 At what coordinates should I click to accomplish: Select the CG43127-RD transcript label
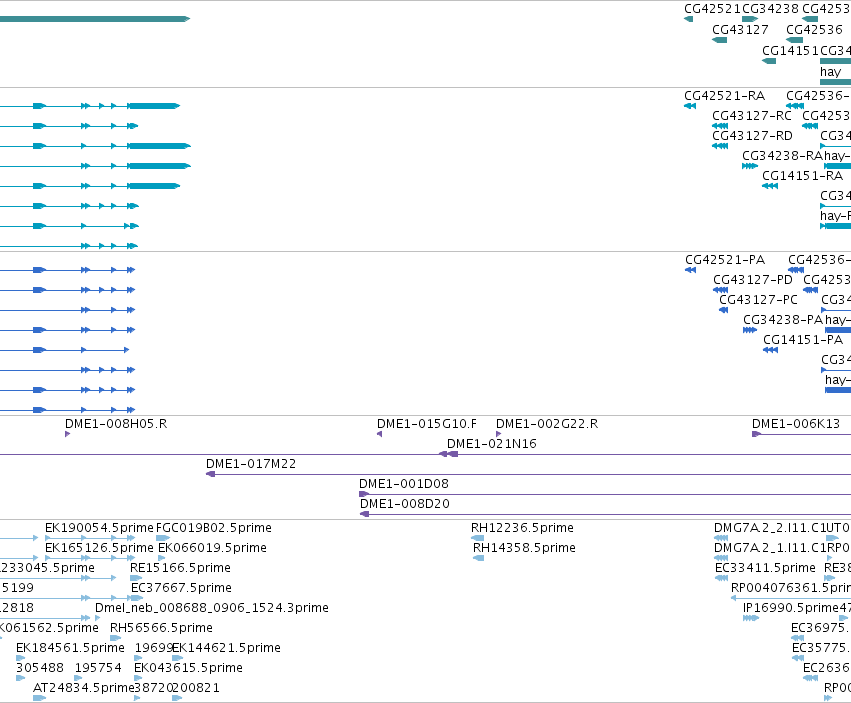click(752, 136)
